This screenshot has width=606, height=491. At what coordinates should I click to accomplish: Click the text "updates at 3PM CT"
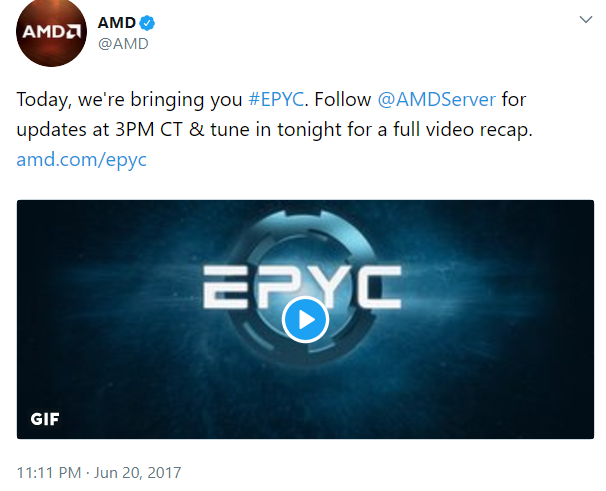pyautogui.click(x=99, y=130)
